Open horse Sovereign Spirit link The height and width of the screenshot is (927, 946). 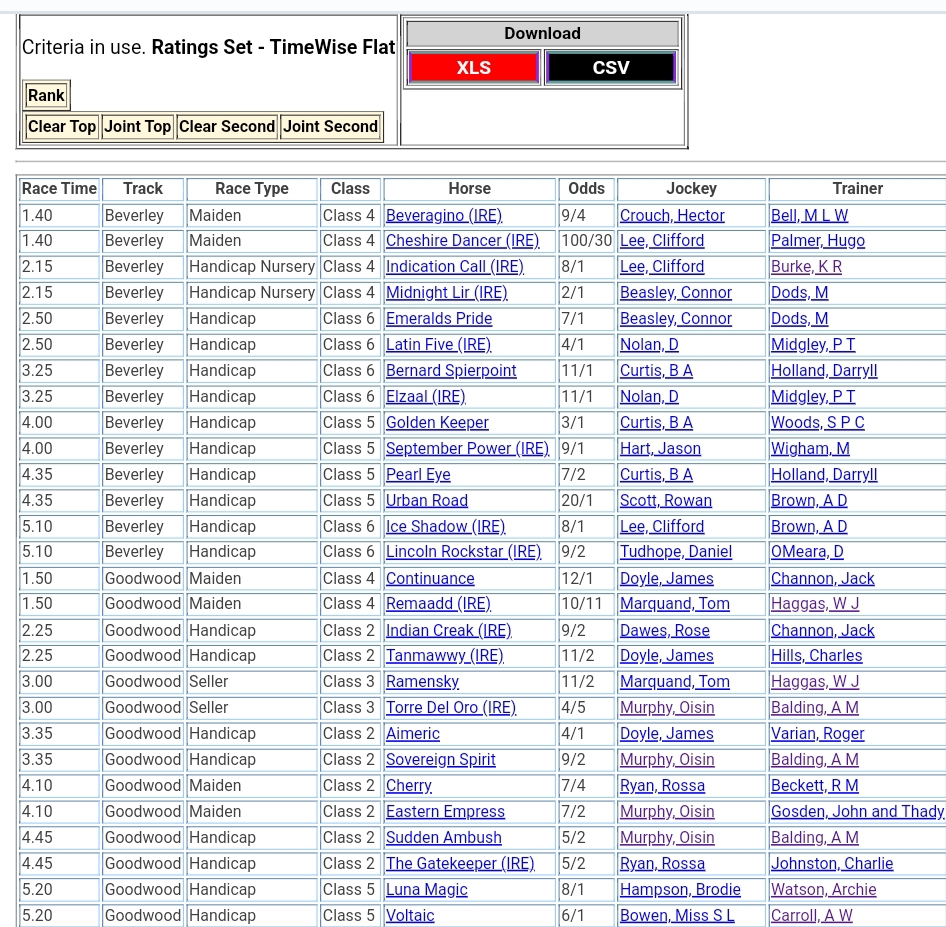(x=440, y=760)
